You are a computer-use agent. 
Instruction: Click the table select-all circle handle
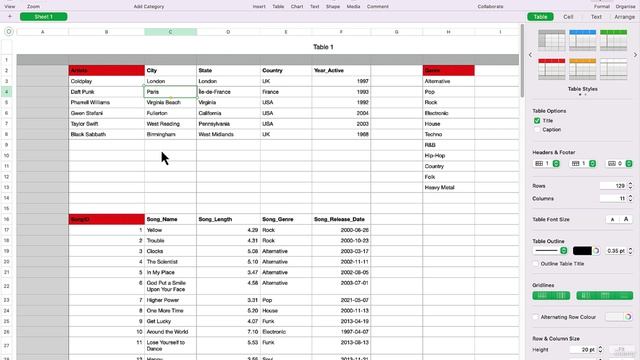coord(9,31)
